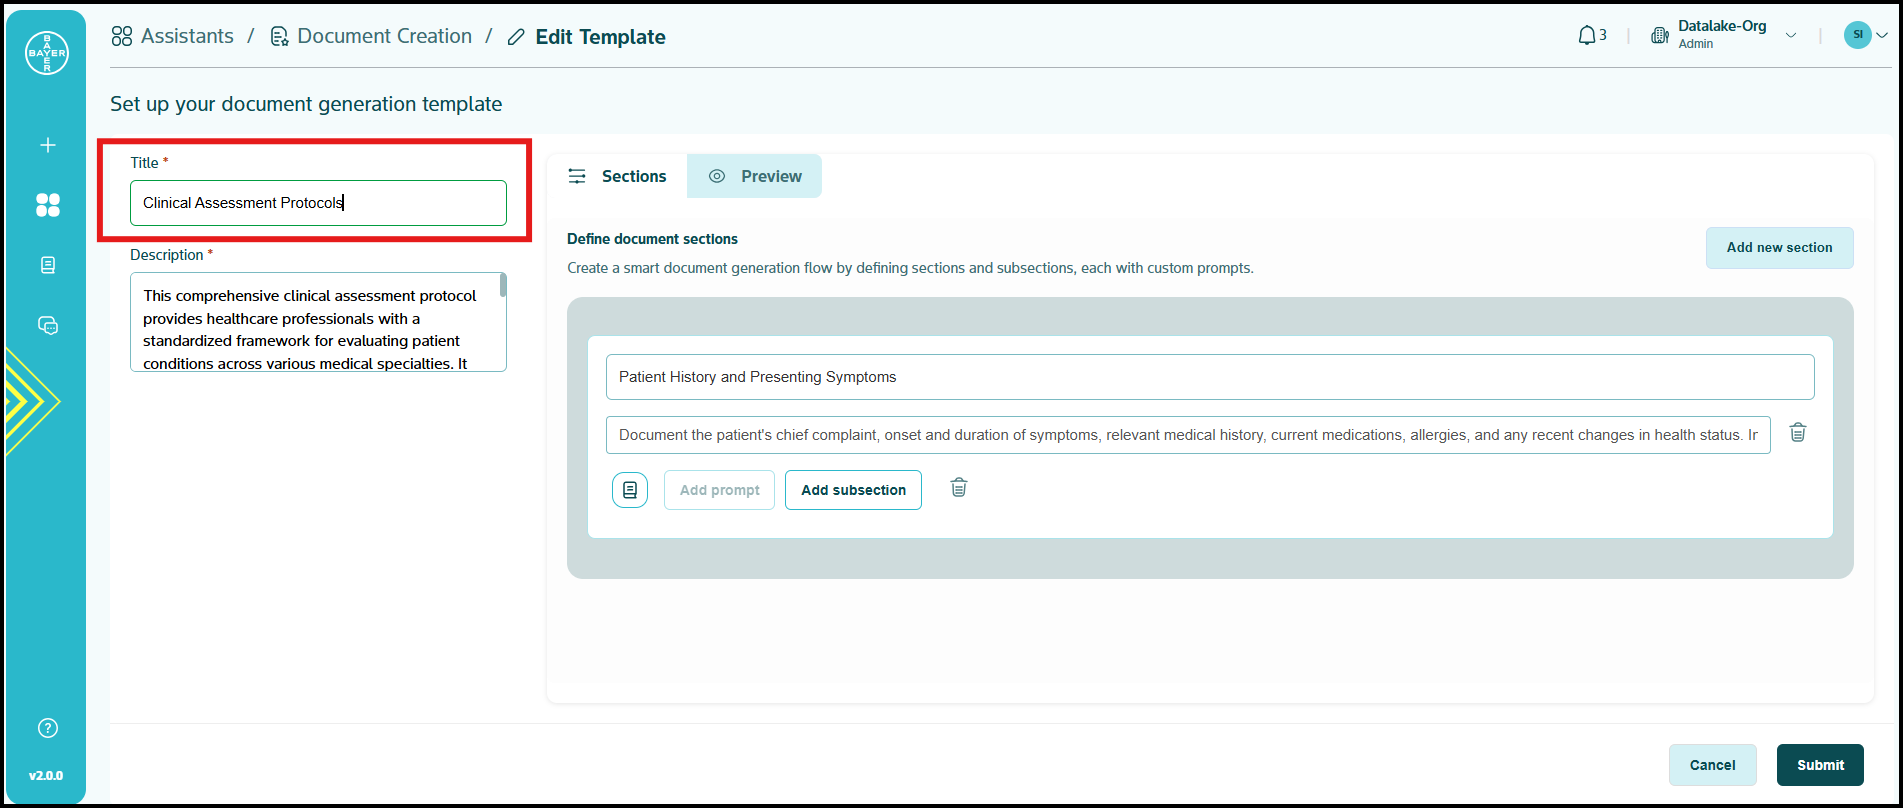Open the chat bubbles icon in sidebar
Viewport: 1903px width, 808px height.
click(x=47, y=326)
